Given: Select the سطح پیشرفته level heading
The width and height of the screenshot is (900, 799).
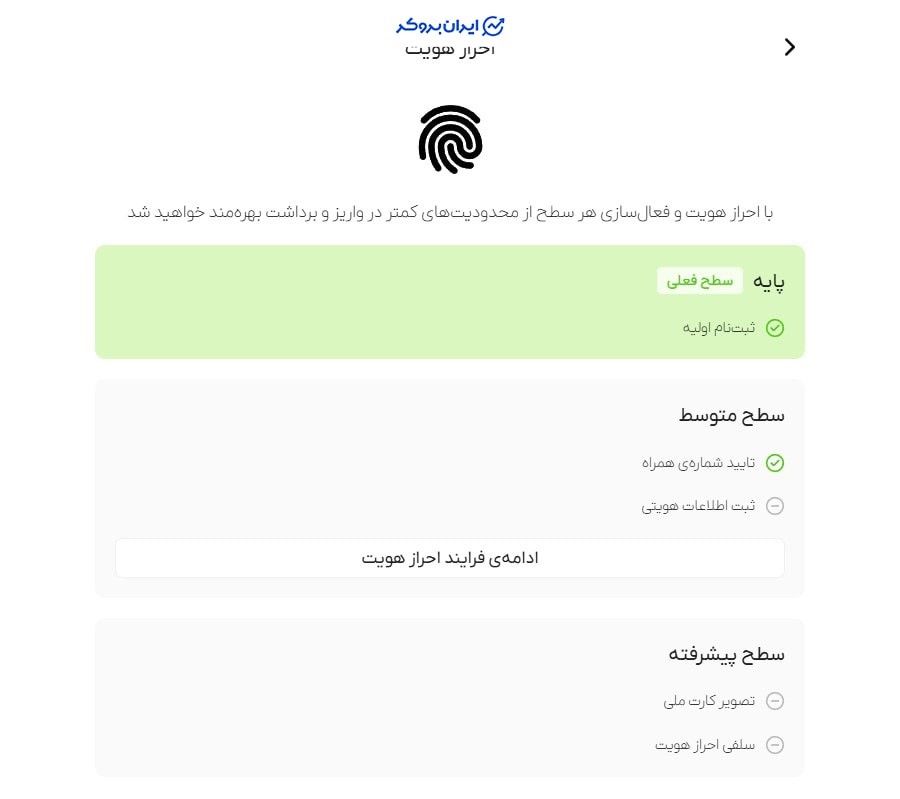Looking at the screenshot, I should (x=727, y=654).
